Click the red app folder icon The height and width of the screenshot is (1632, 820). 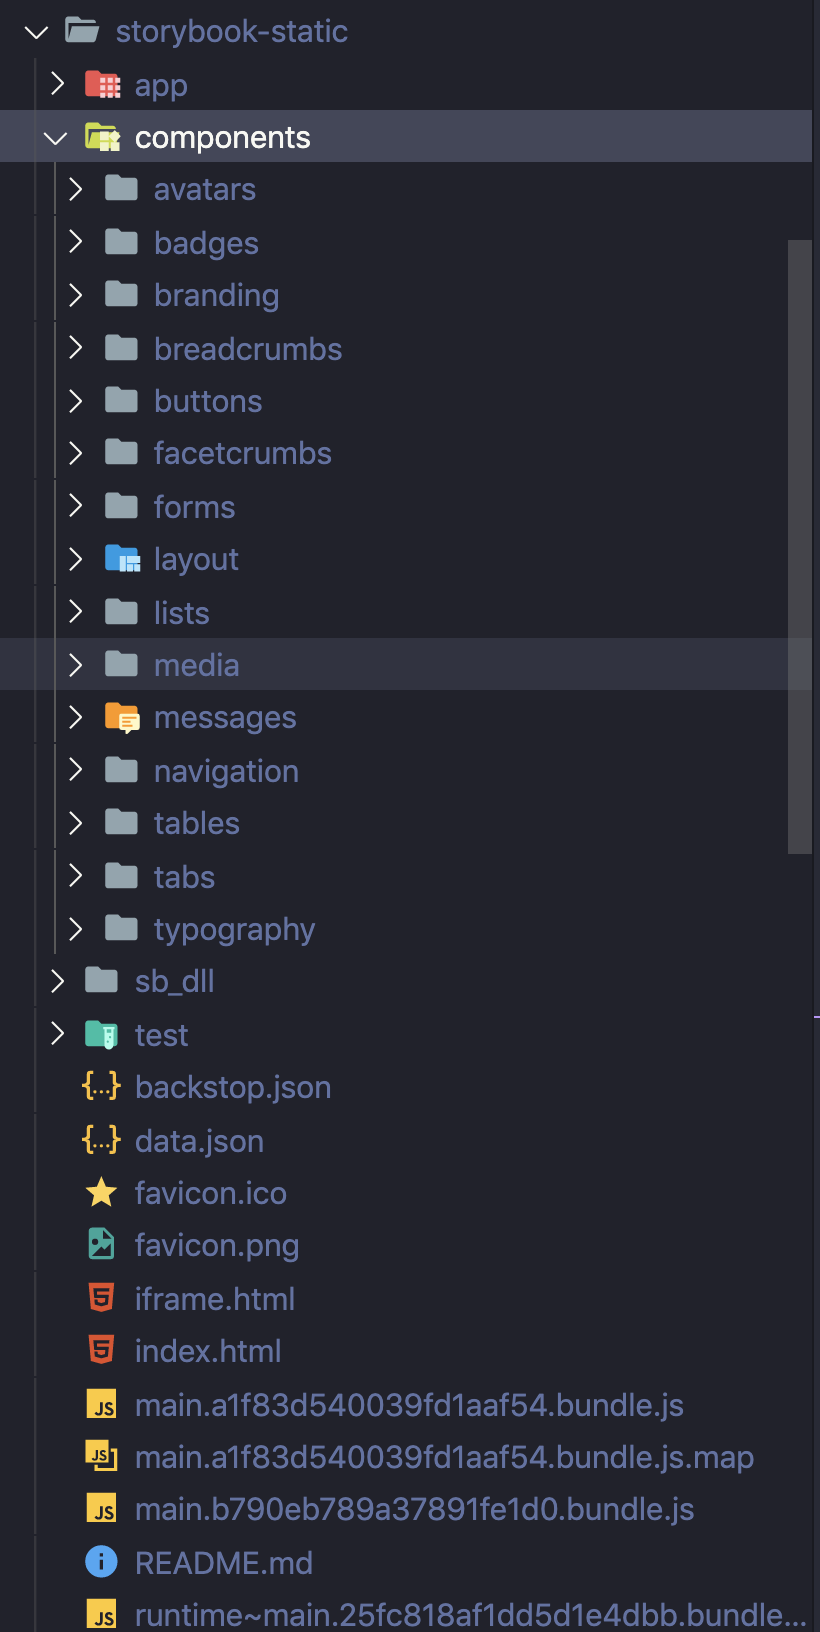pyautogui.click(x=102, y=85)
